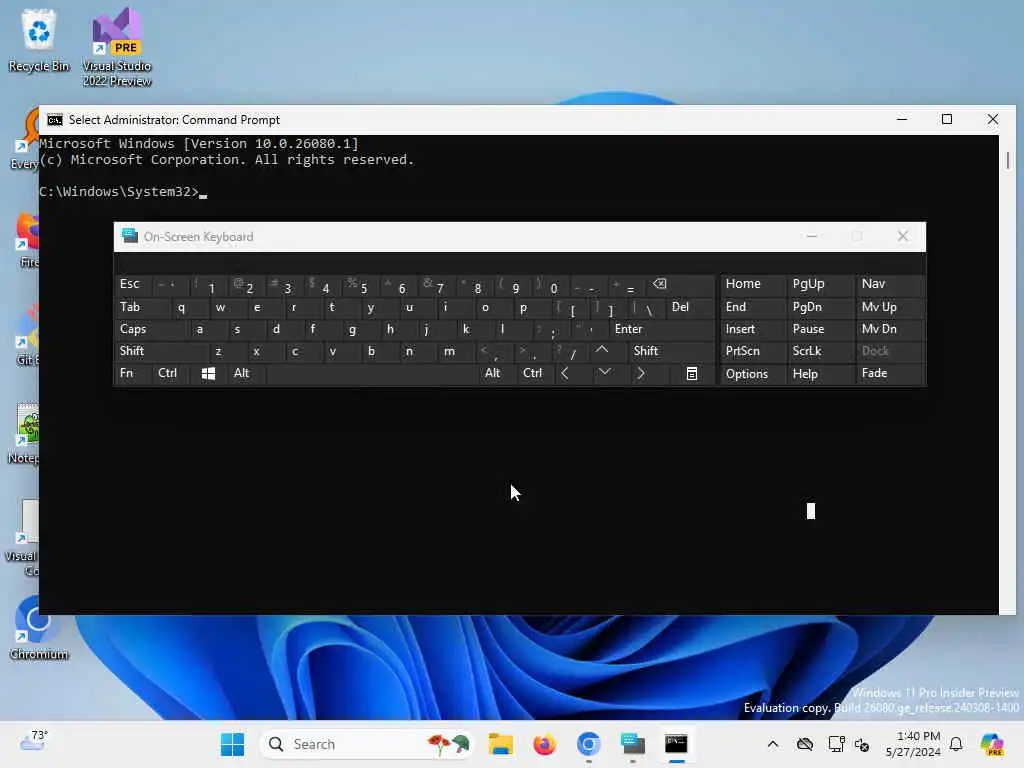Tap the m key on On-Screen Keyboard

pyautogui.click(x=455, y=351)
